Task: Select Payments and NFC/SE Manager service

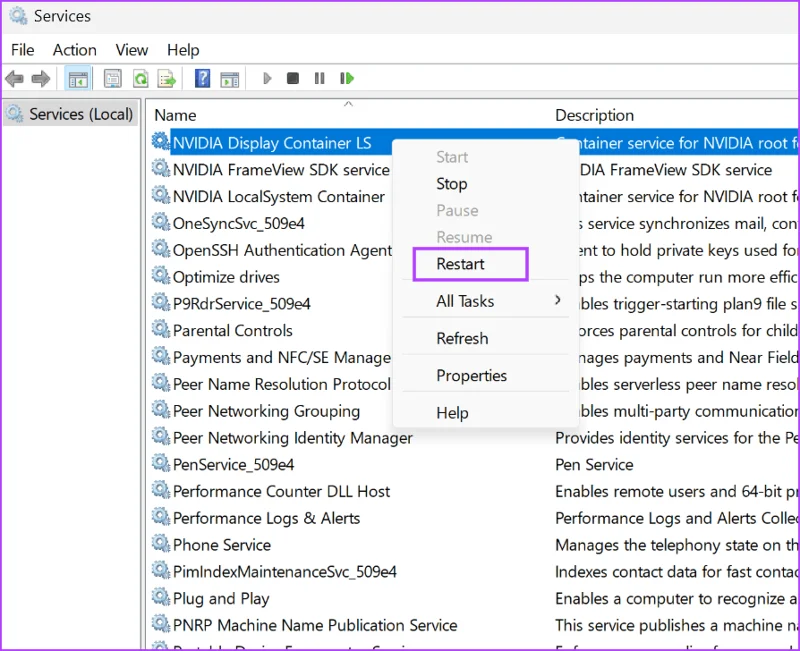Action: 282,357
